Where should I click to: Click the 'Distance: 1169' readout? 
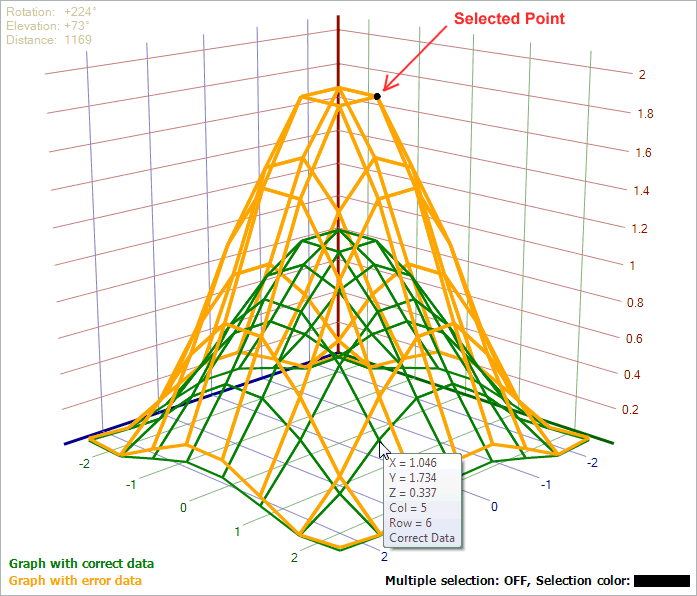tap(49, 40)
